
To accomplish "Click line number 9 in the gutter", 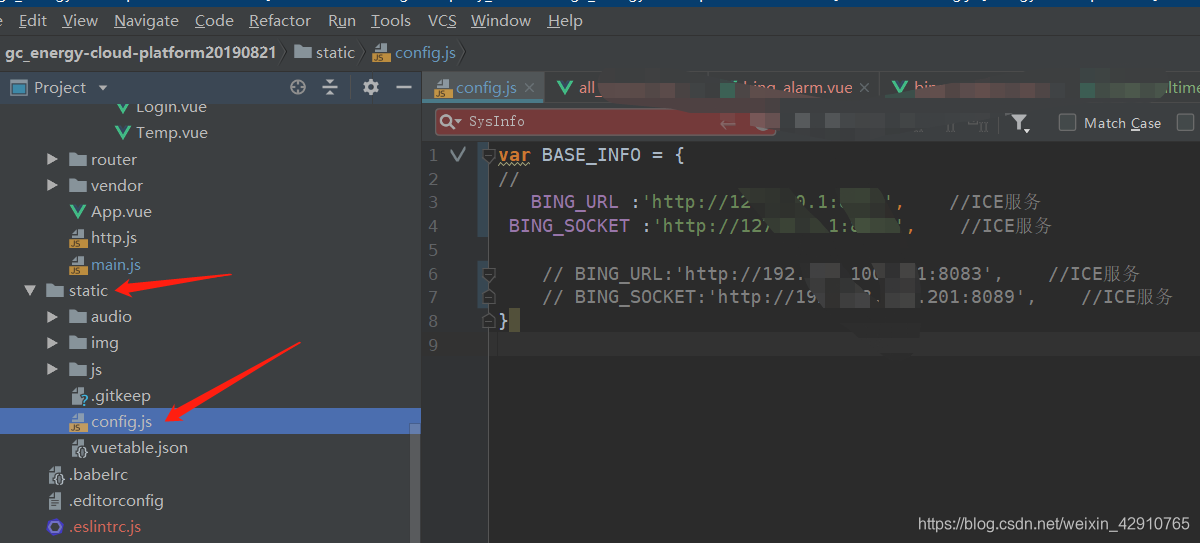I will click(x=432, y=345).
